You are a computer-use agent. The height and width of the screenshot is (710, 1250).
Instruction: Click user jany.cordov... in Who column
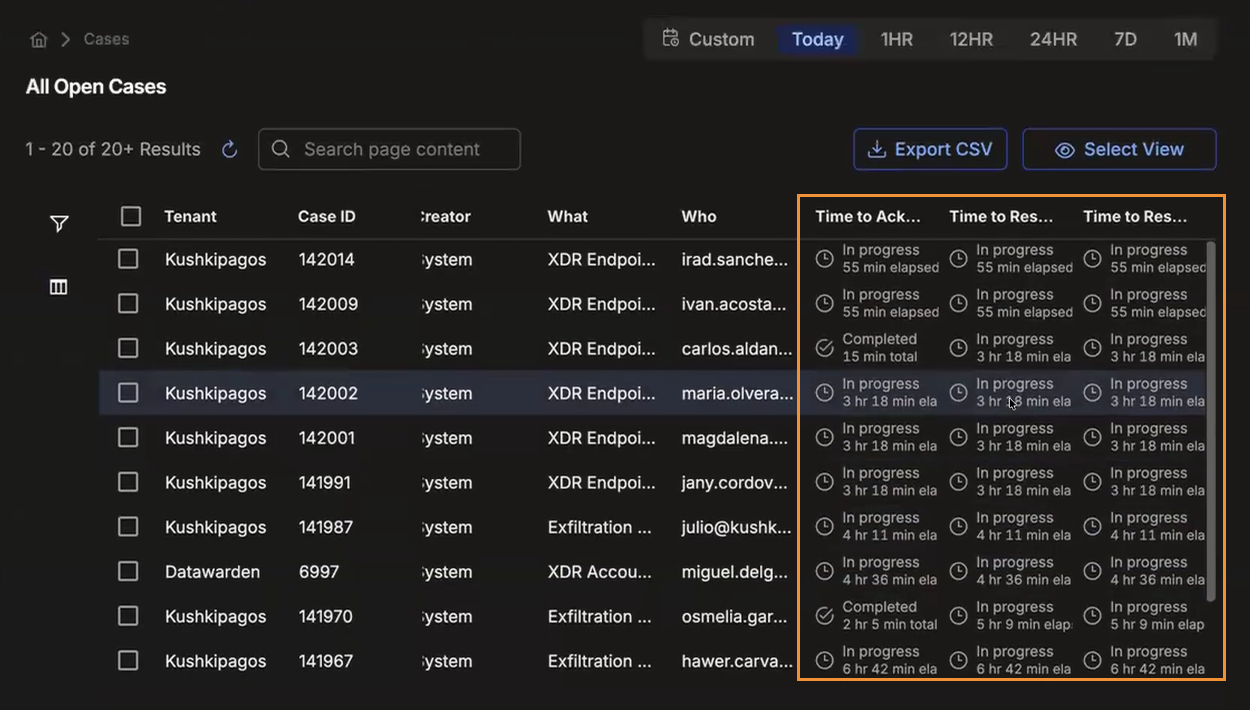point(735,482)
